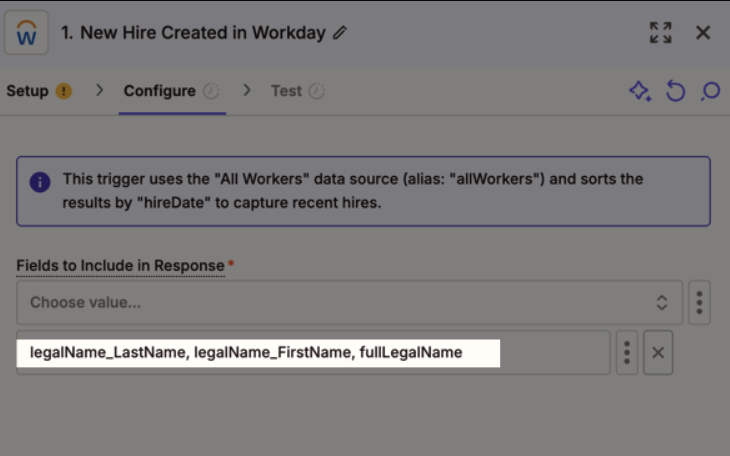Open the AI sparkle assistant icon
730x456 pixels.
click(639, 91)
